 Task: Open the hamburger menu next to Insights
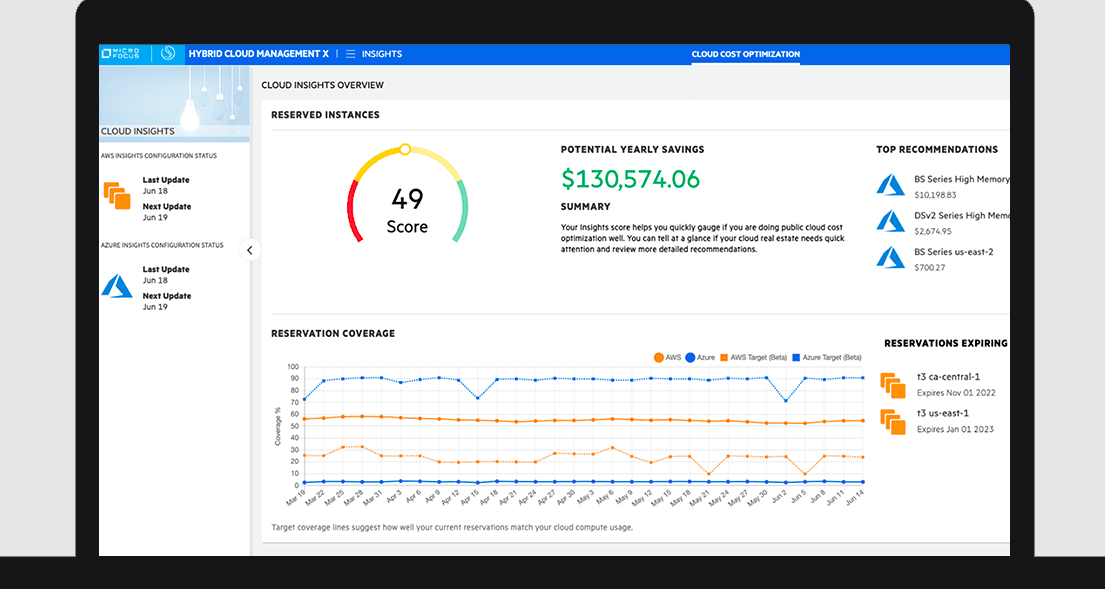tap(350, 54)
